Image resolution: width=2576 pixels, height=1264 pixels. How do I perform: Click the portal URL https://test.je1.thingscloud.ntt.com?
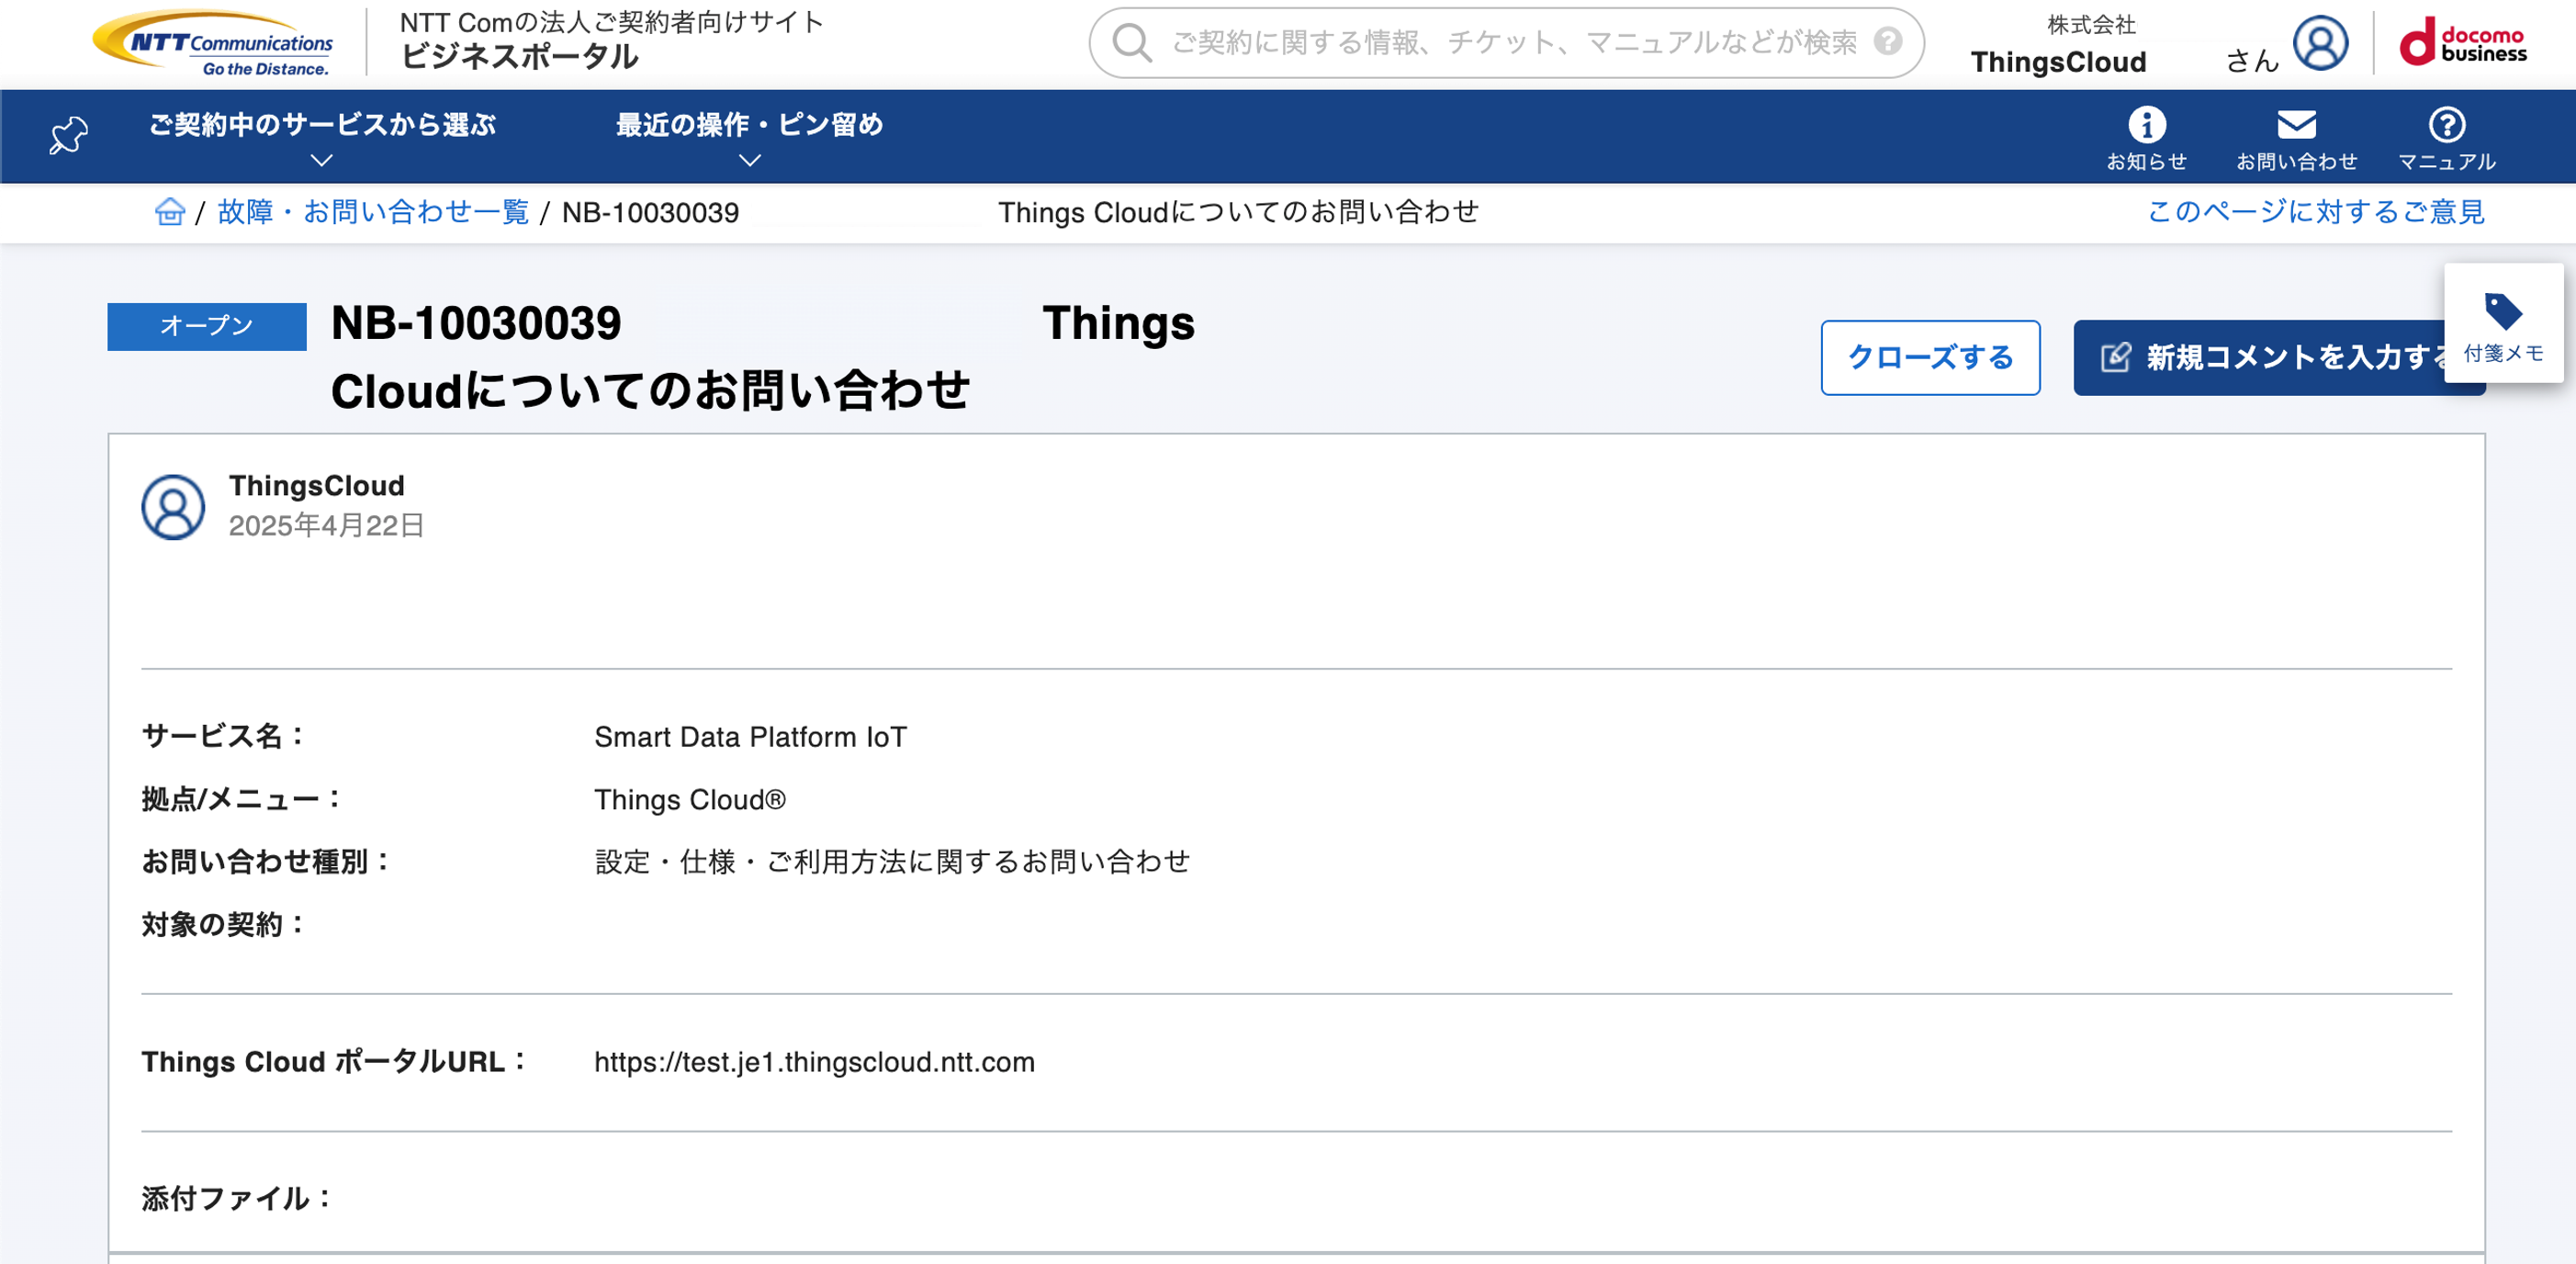pos(814,1062)
